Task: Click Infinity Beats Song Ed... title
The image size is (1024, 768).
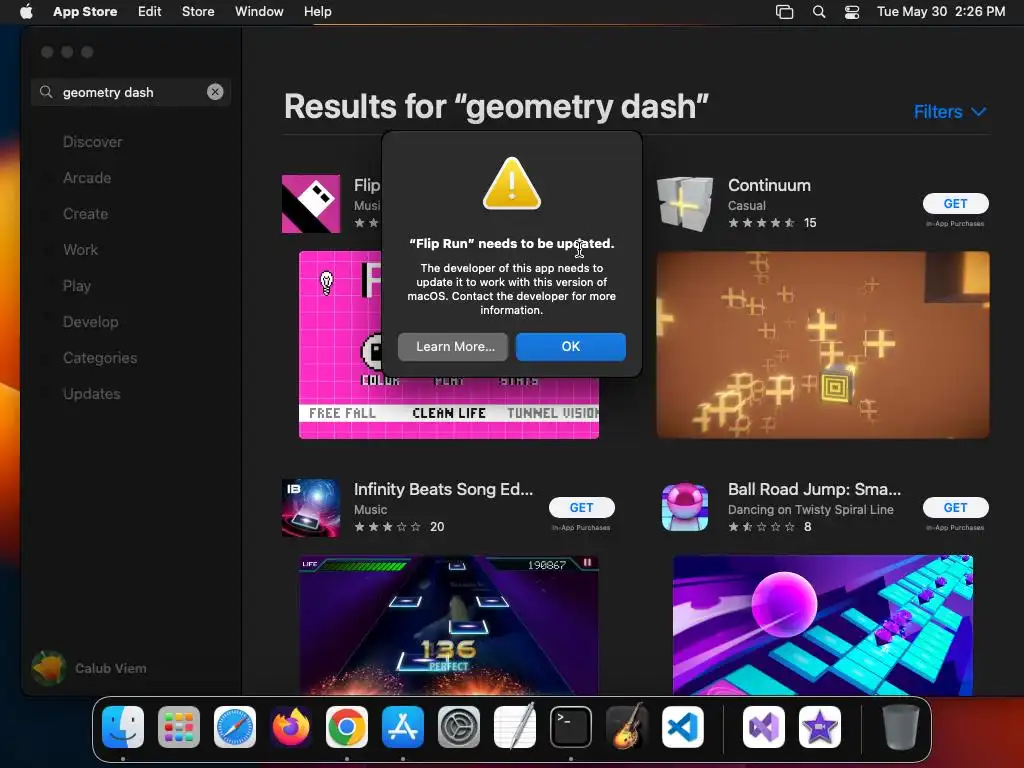Action: (443, 489)
